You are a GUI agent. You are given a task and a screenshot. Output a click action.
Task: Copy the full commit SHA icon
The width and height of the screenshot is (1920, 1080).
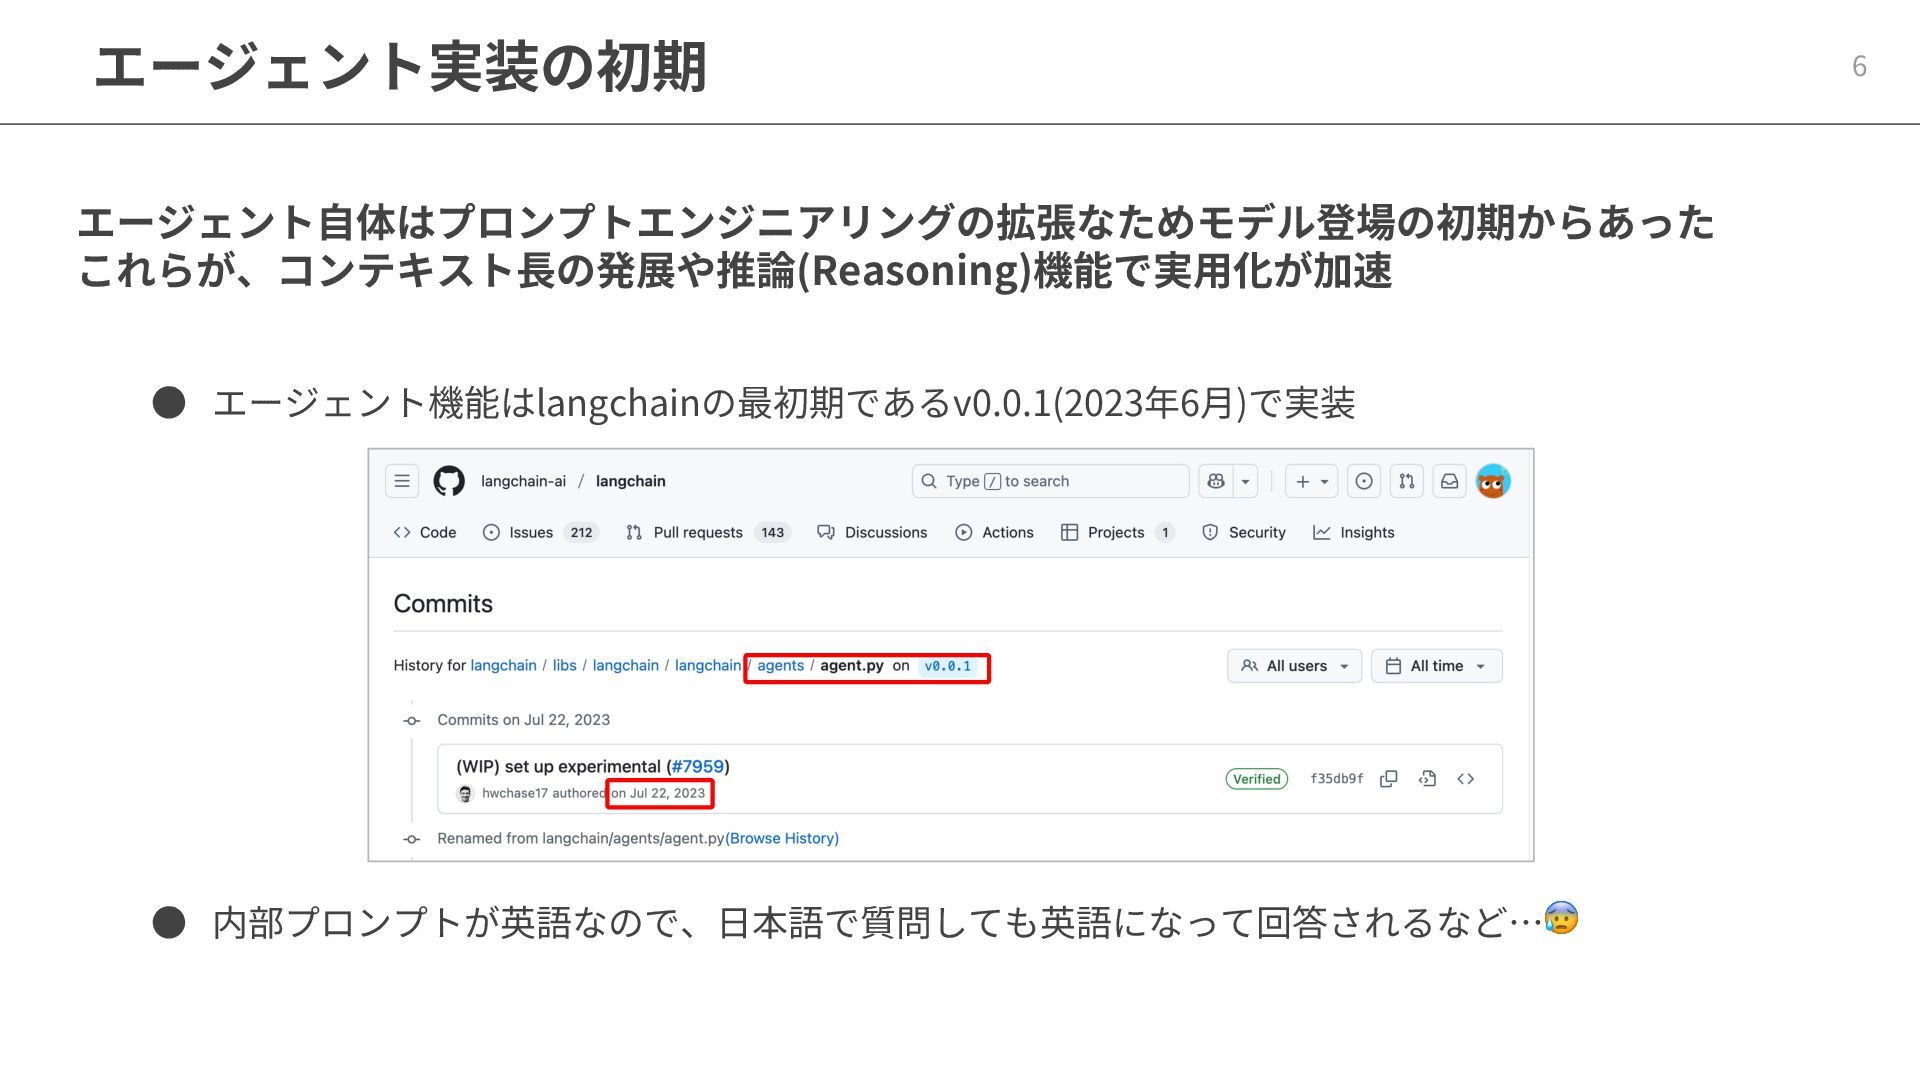pos(1388,779)
